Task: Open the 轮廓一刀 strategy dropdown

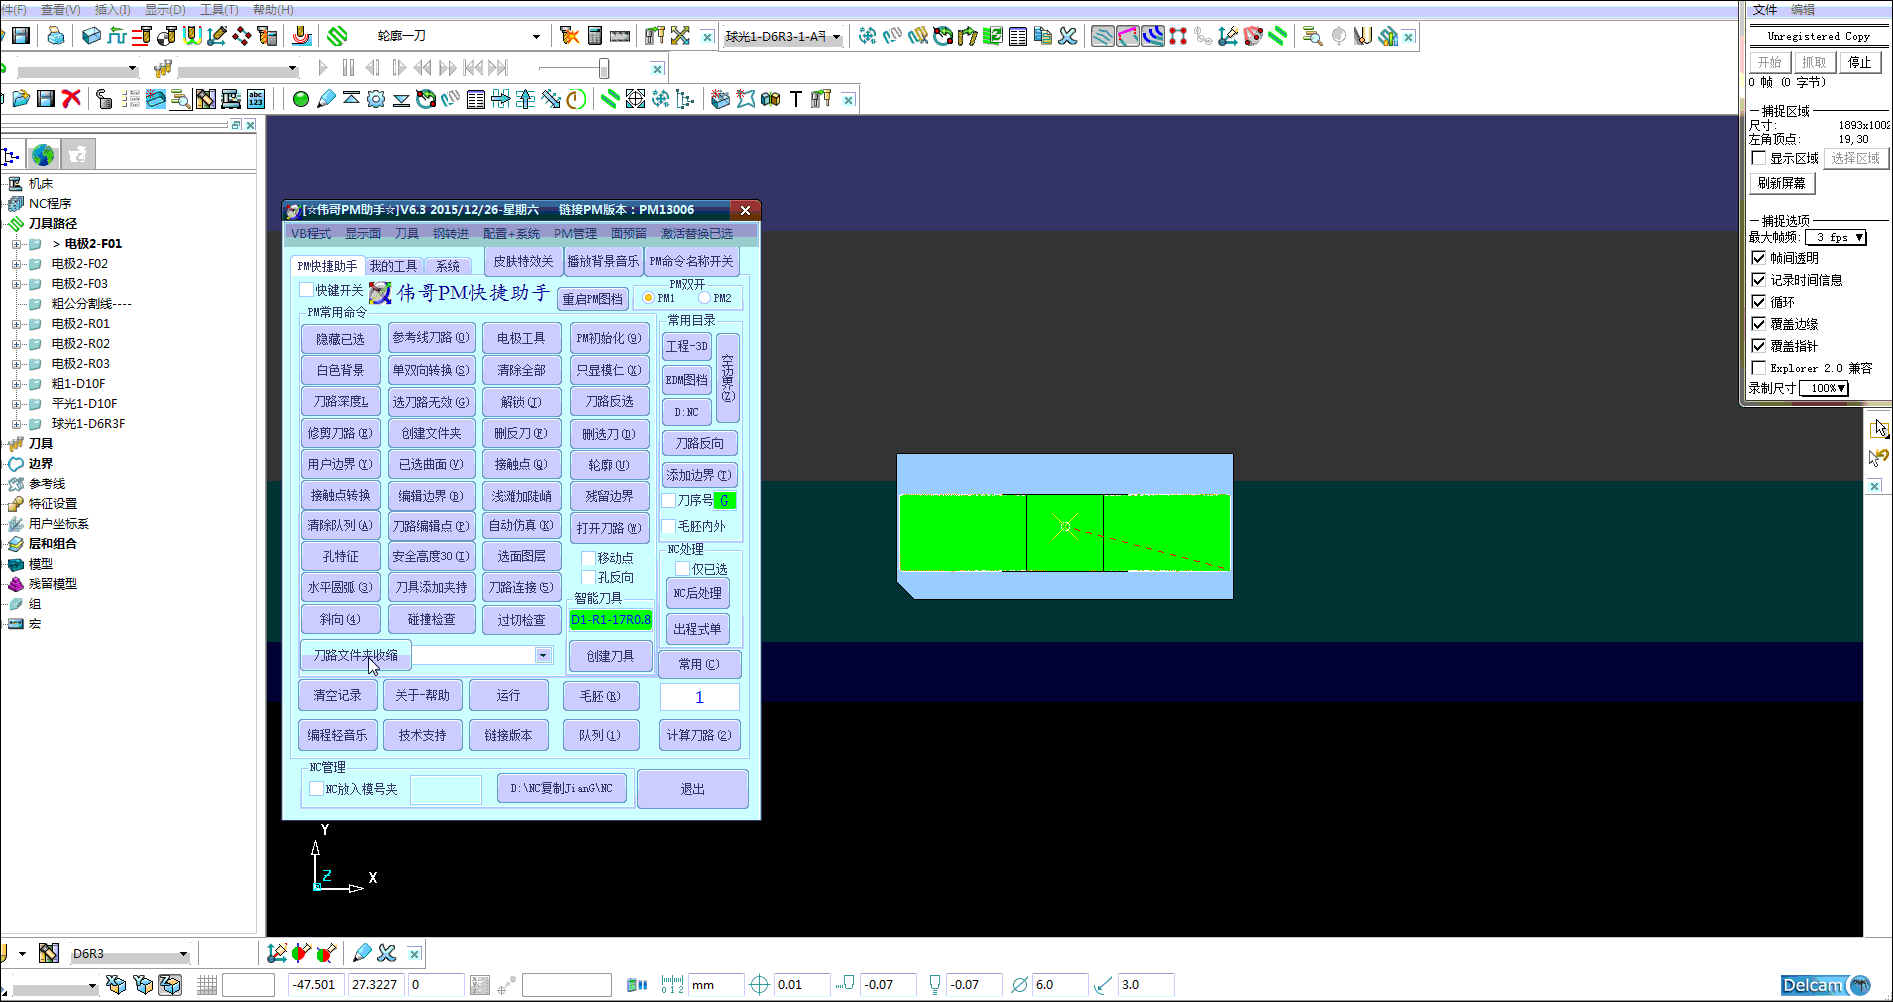Action: 536,37
